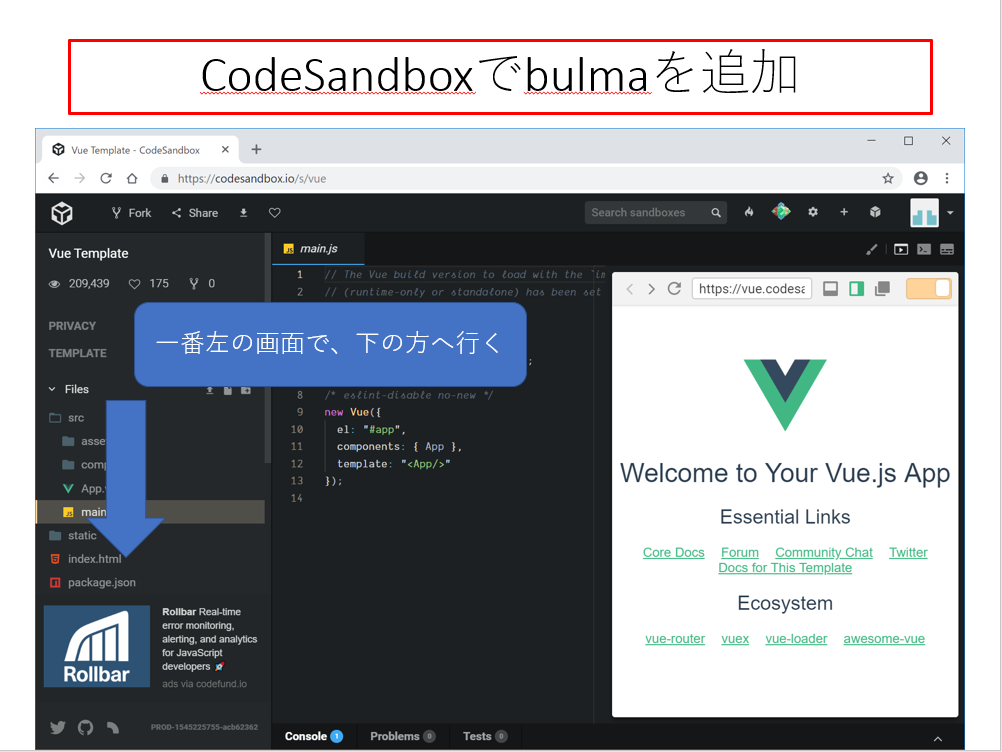1002x752 pixels.
Task: Click the prettify brush icon
Action: point(871,249)
